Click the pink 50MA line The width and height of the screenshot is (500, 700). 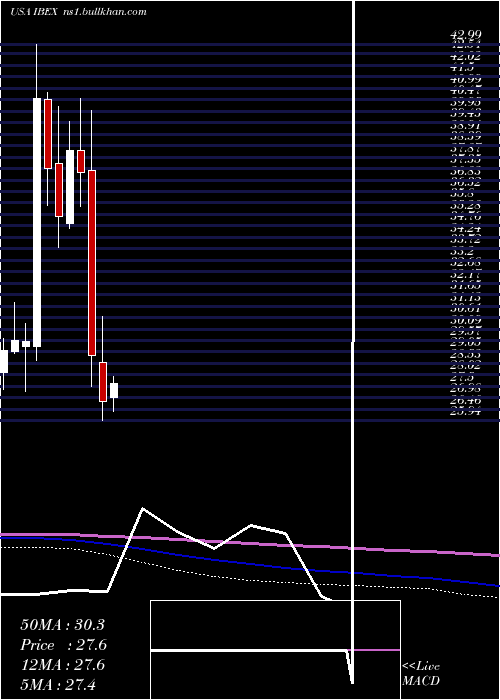[x=250, y=543]
